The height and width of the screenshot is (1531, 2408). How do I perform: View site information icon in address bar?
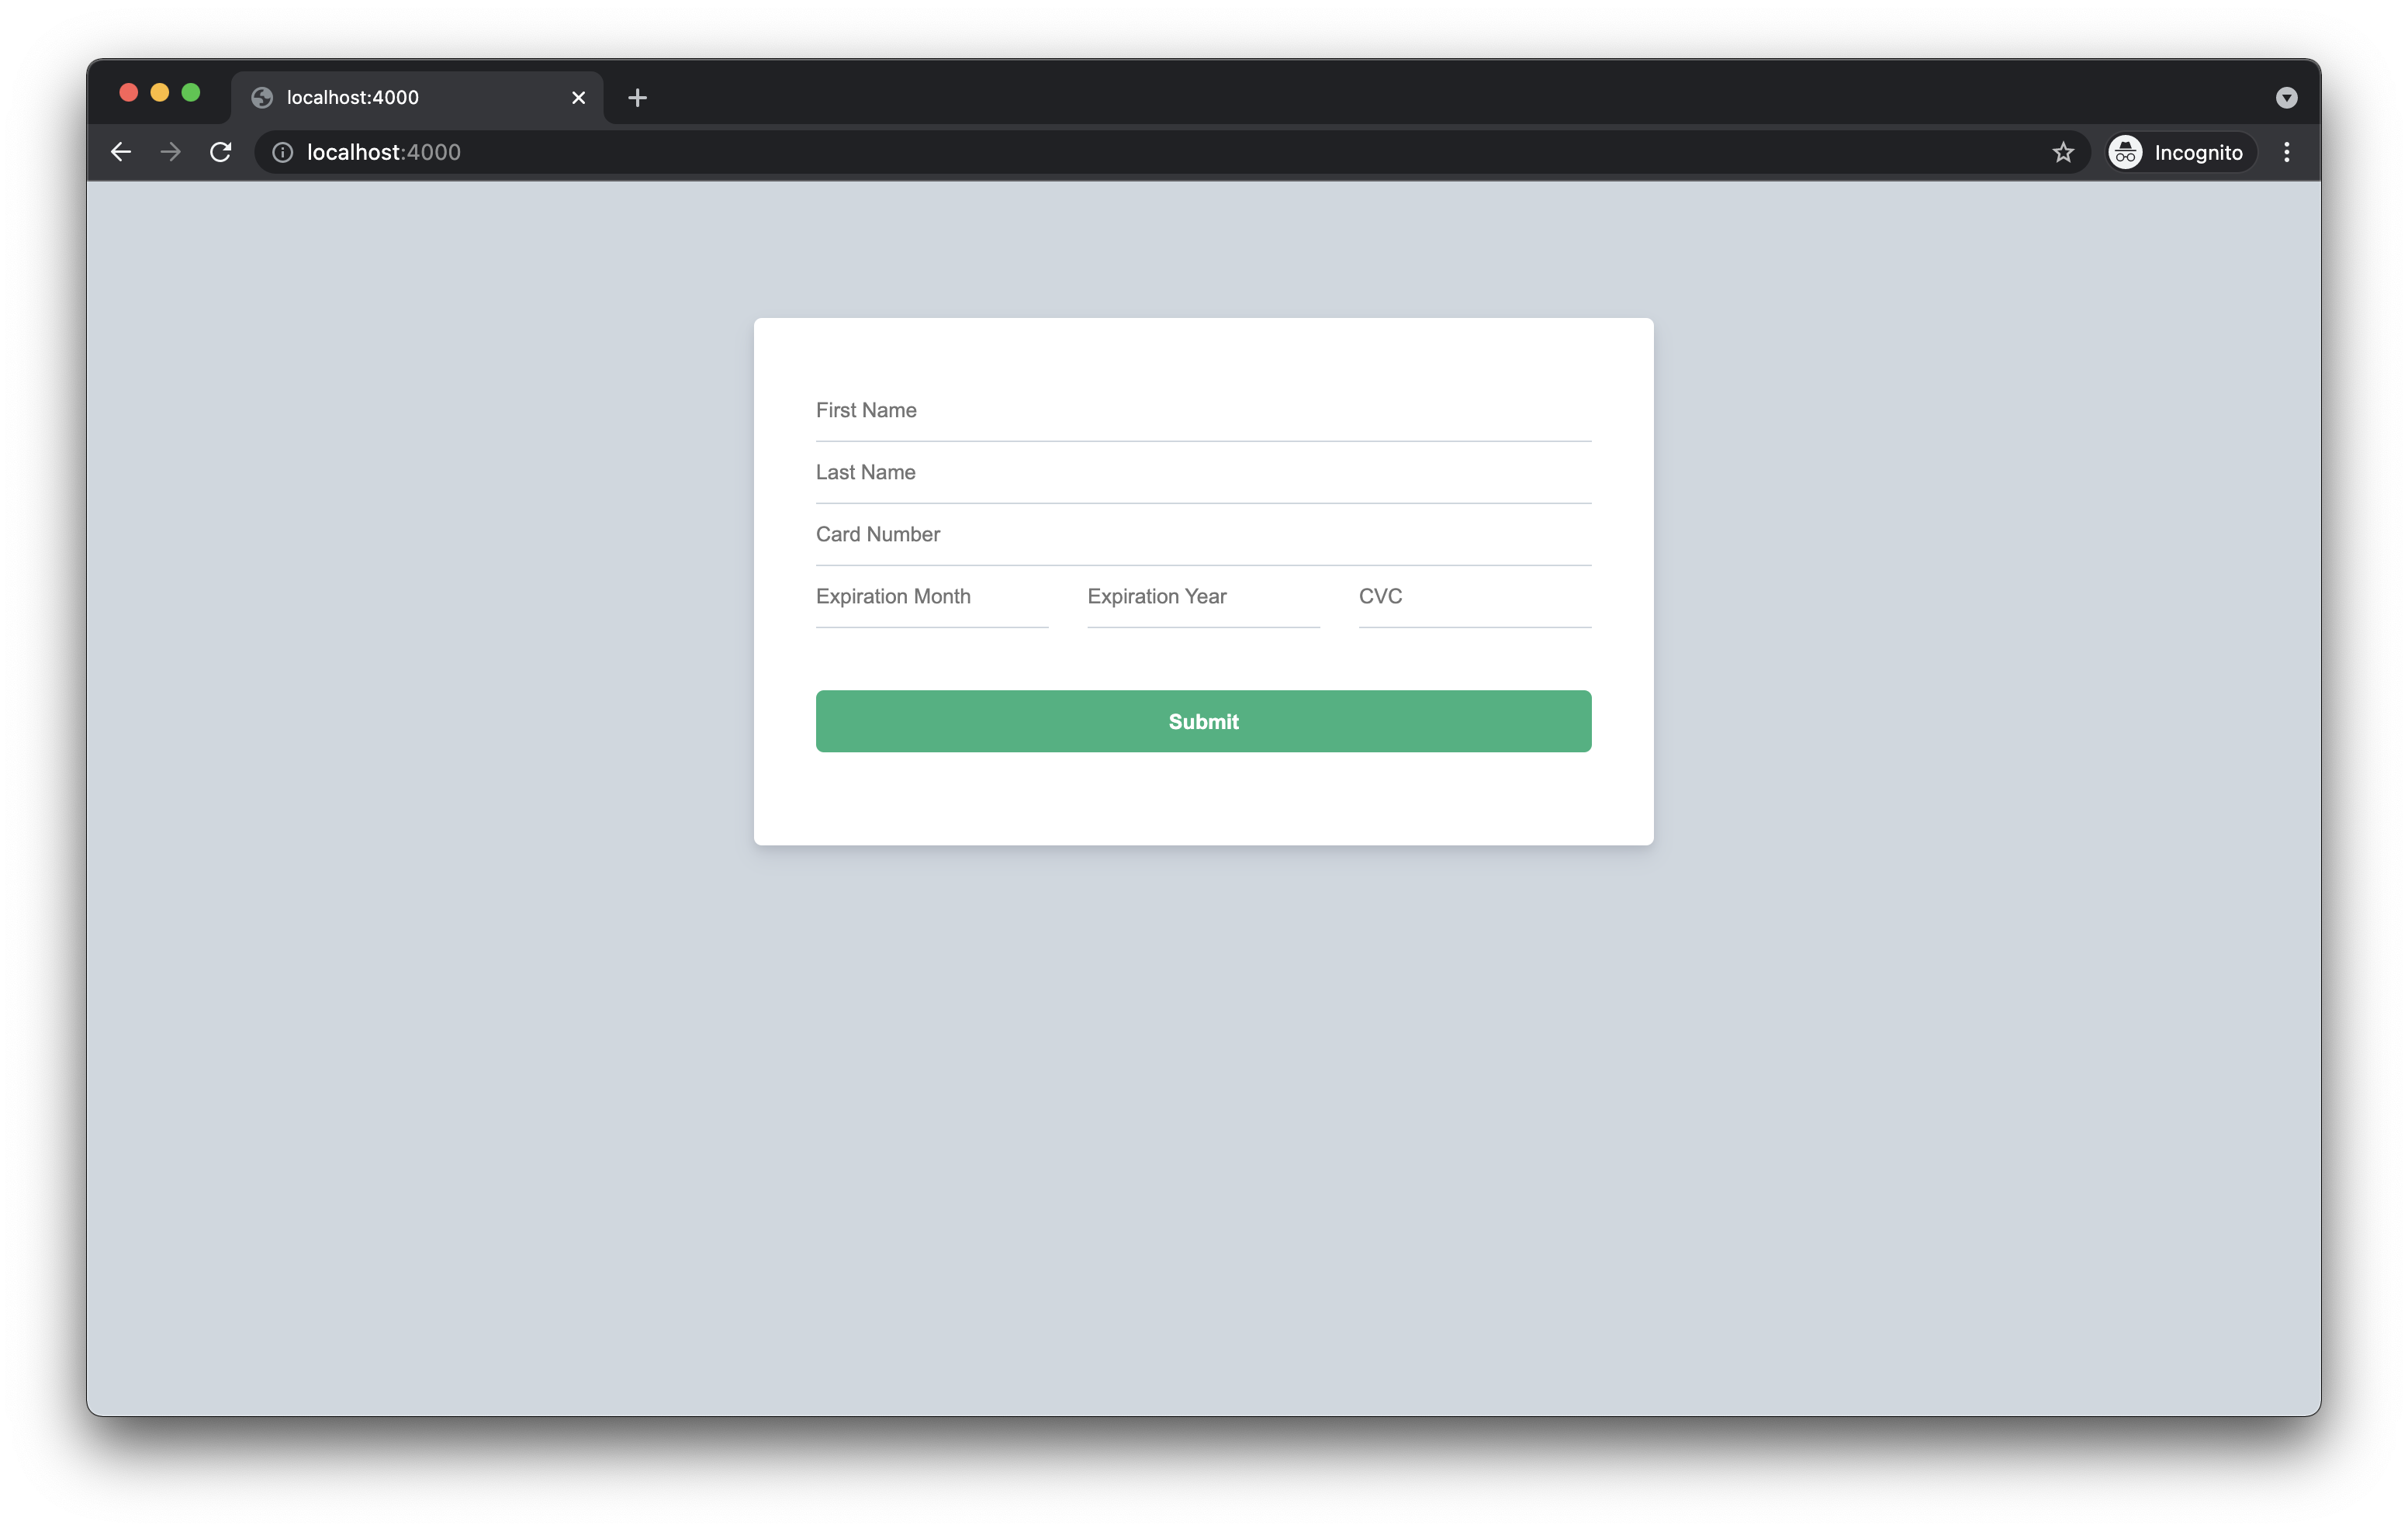tap(283, 152)
